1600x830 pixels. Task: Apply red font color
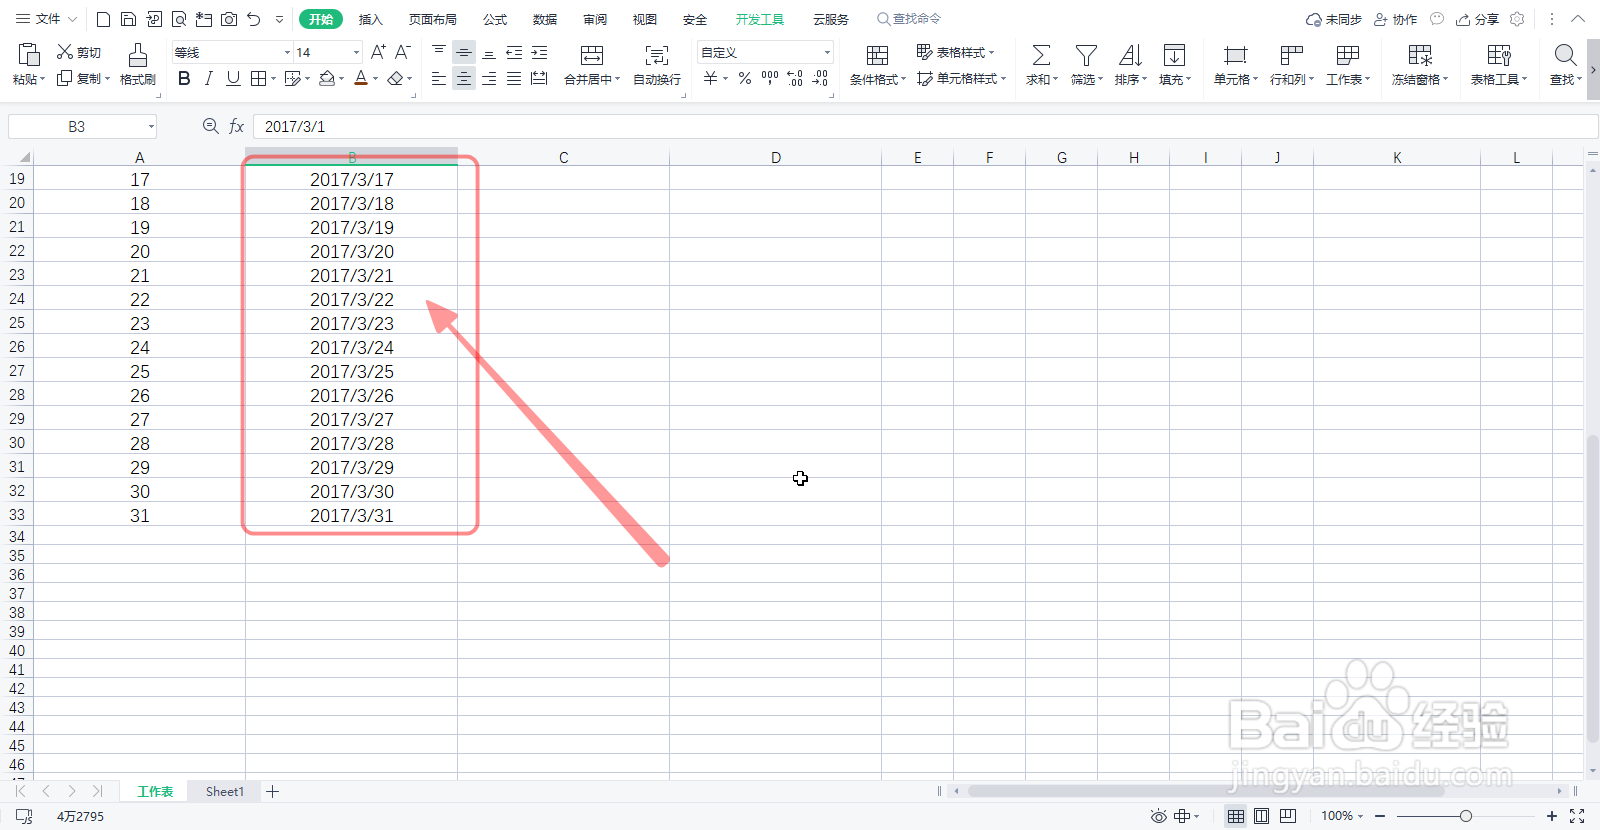(x=361, y=78)
